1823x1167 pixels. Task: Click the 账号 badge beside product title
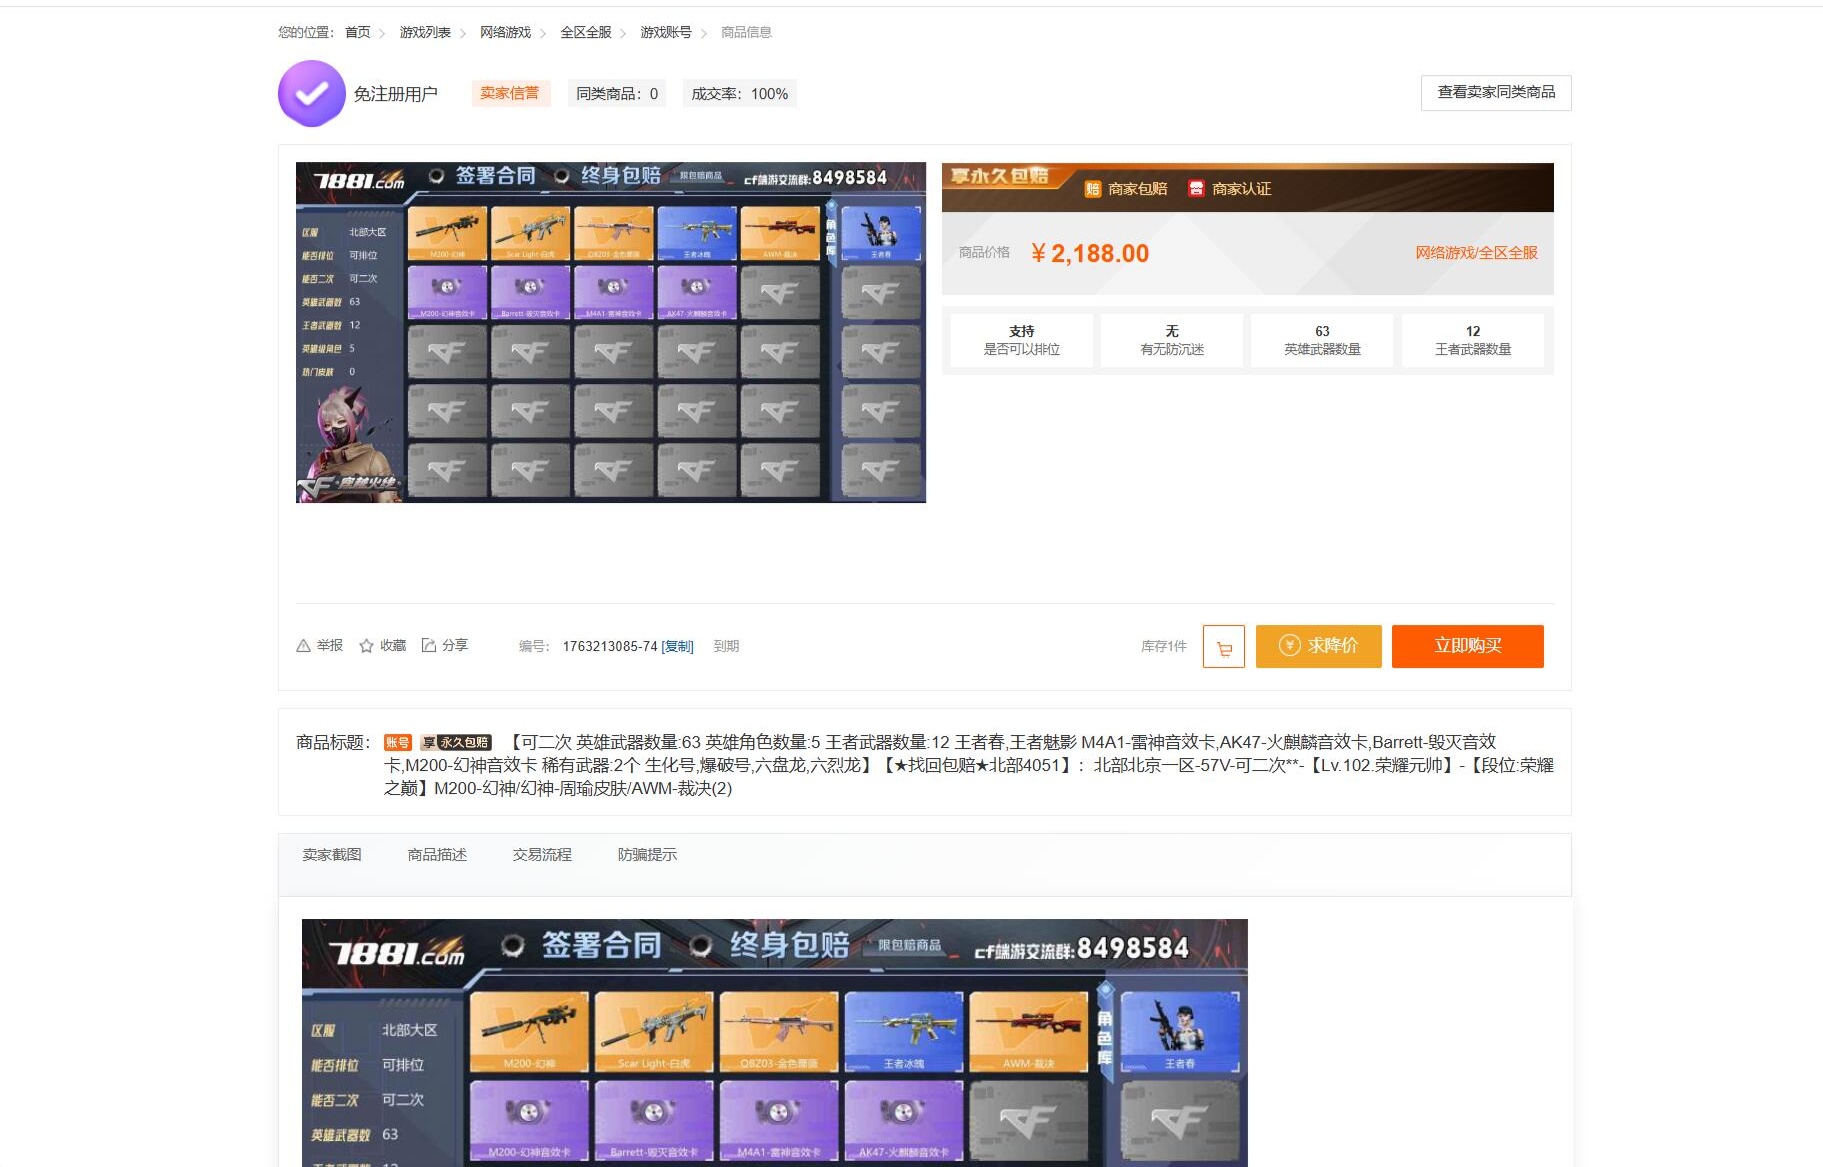tap(398, 742)
